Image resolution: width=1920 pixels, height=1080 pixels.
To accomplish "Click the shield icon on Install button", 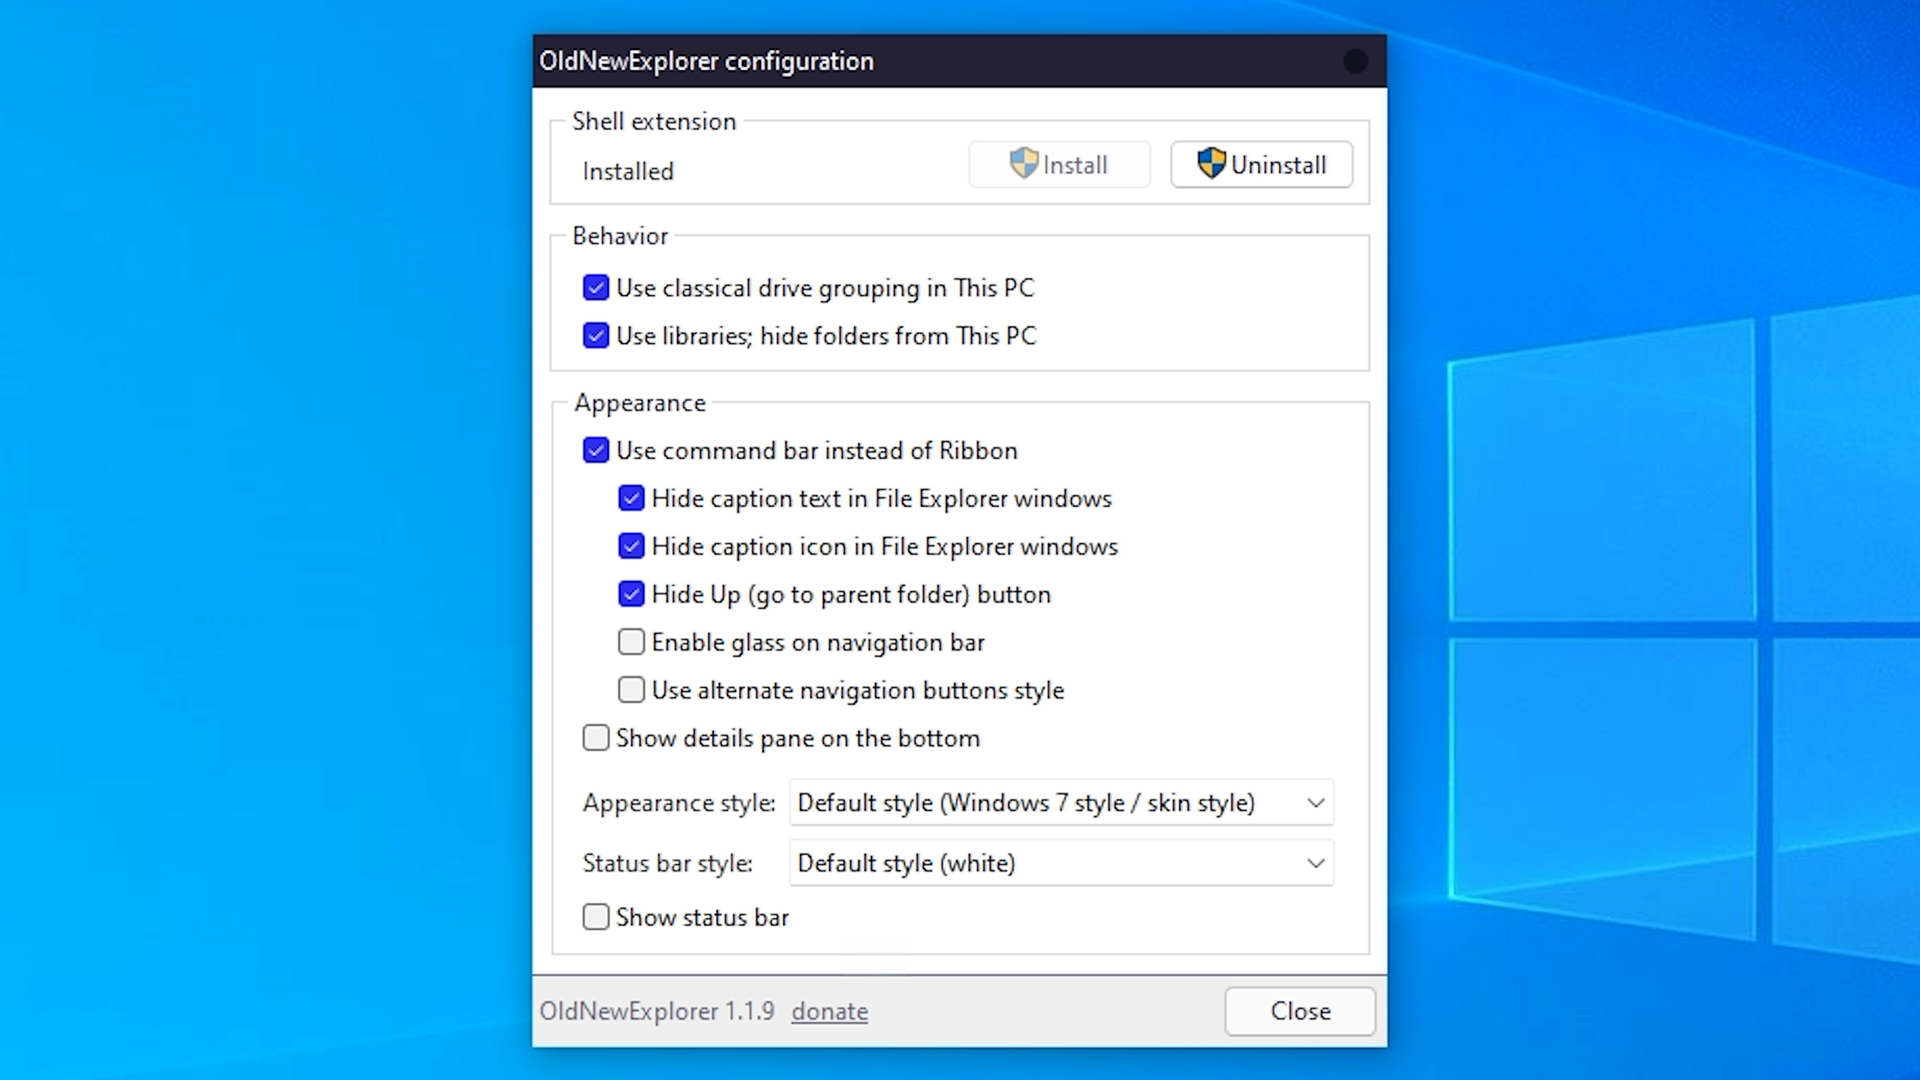I will [1023, 163].
